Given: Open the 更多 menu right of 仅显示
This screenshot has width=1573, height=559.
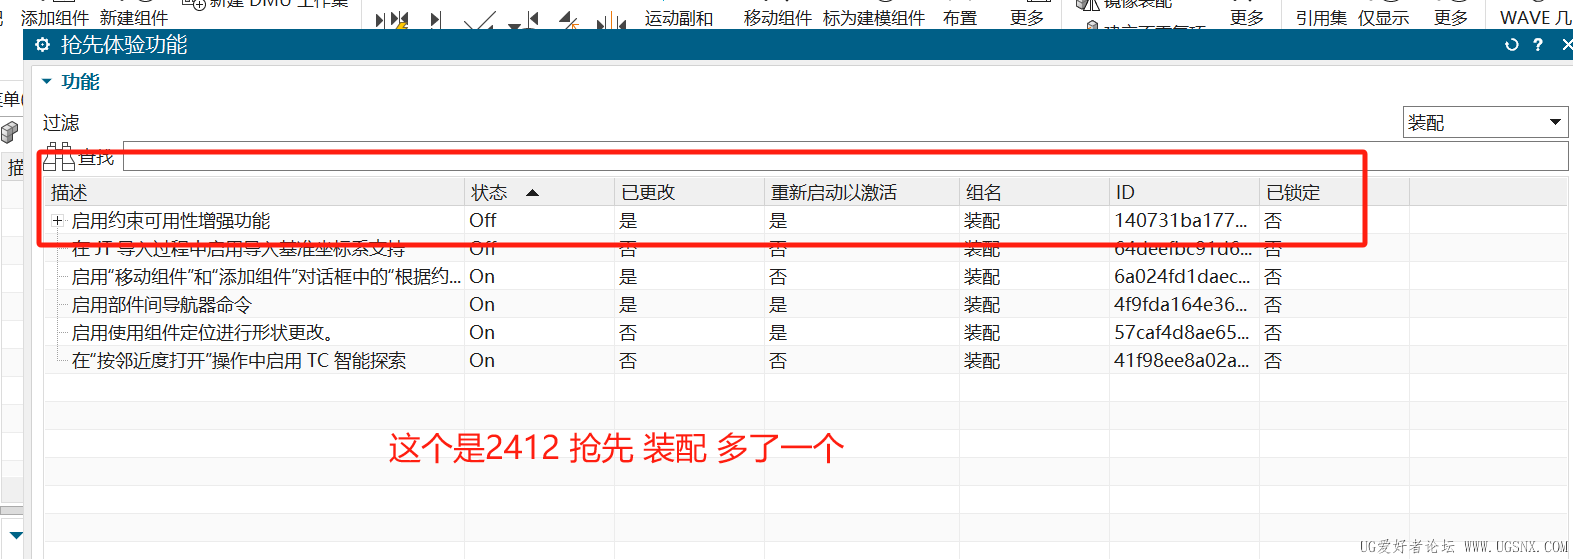Looking at the screenshot, I should 1451,18.
